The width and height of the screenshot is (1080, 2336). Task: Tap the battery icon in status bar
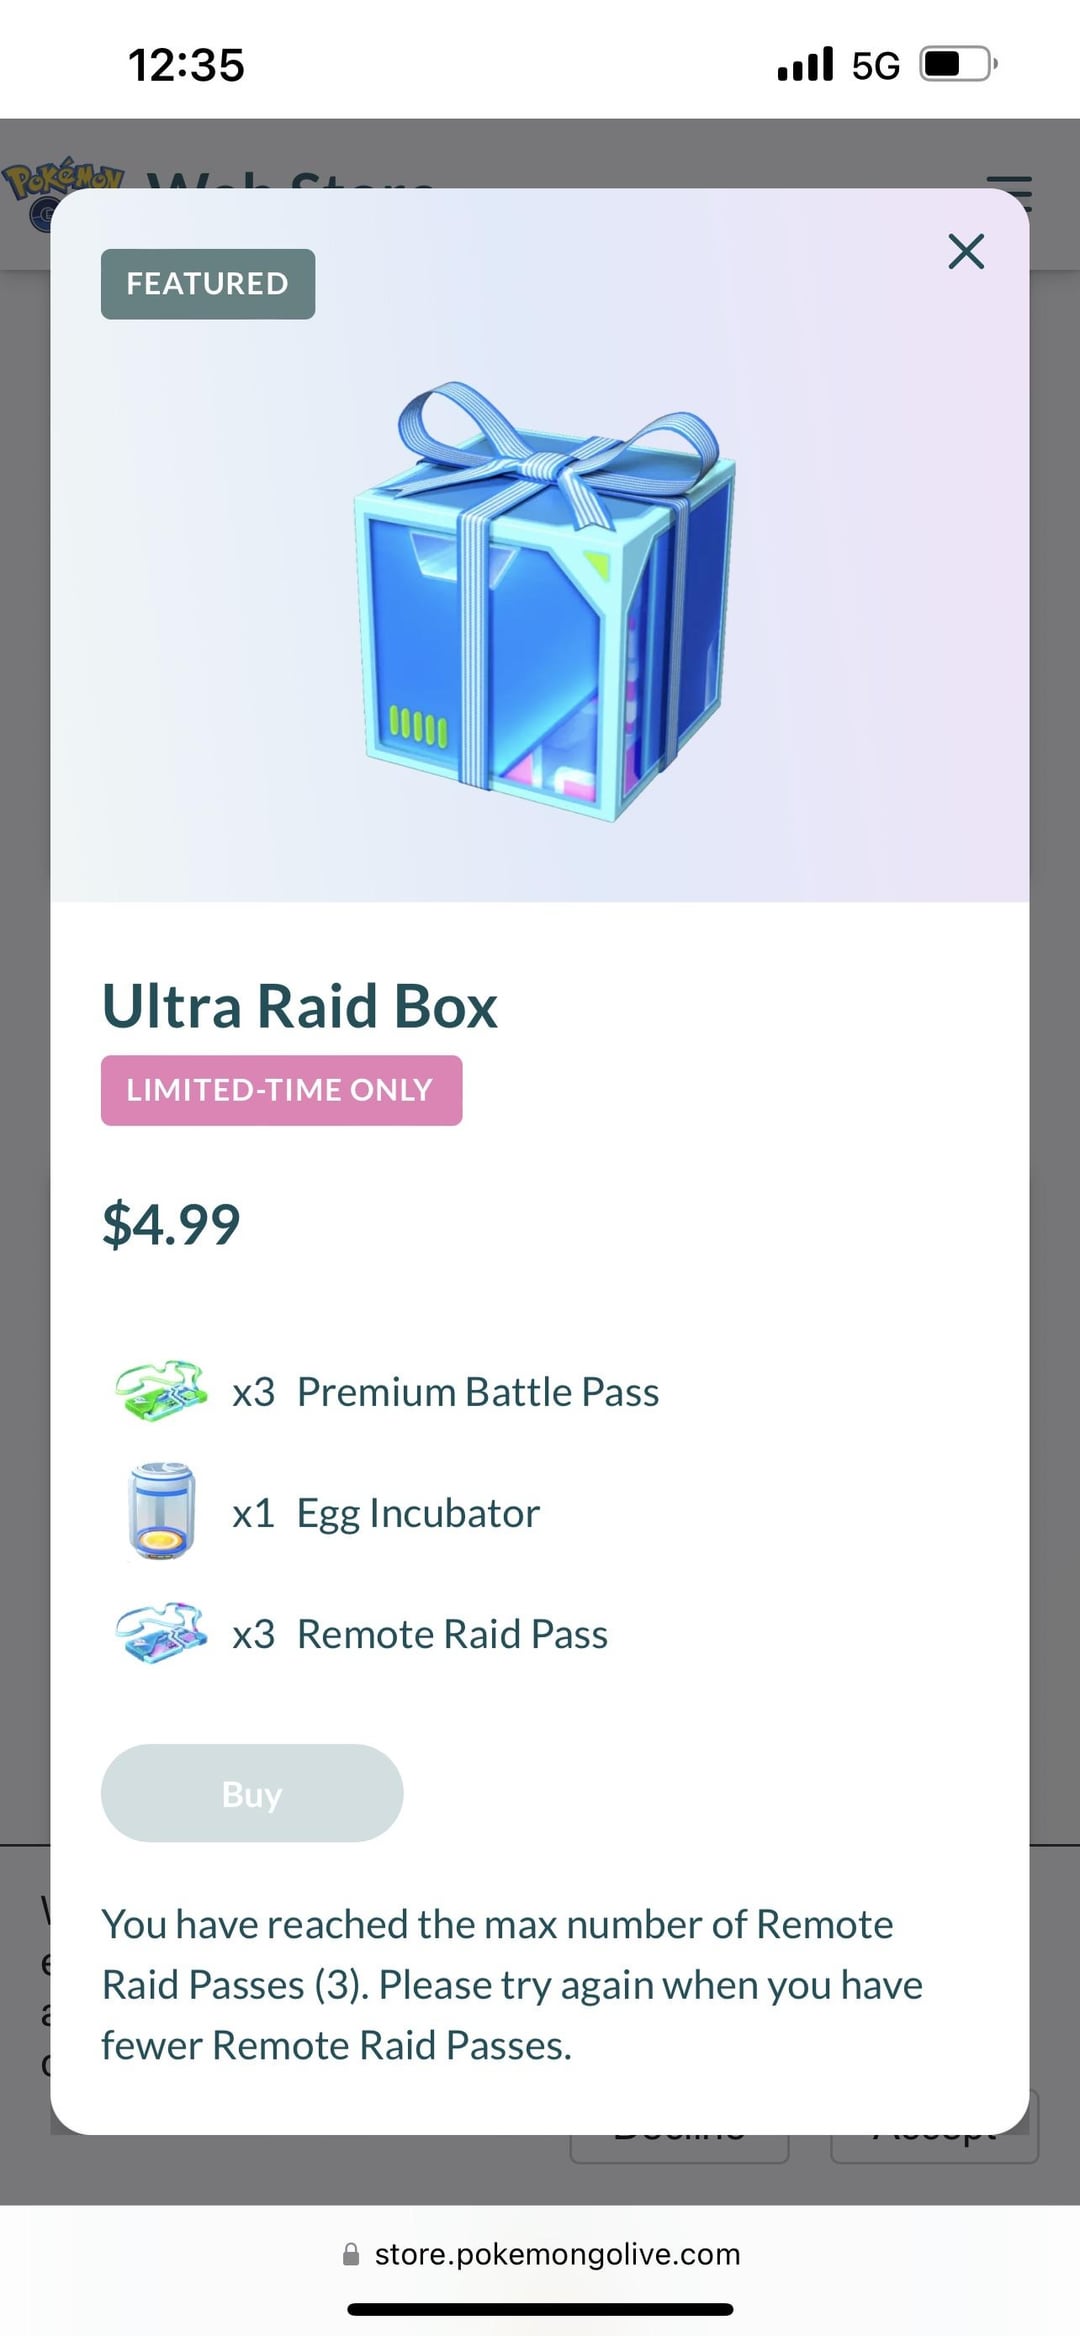pos(958,65)
